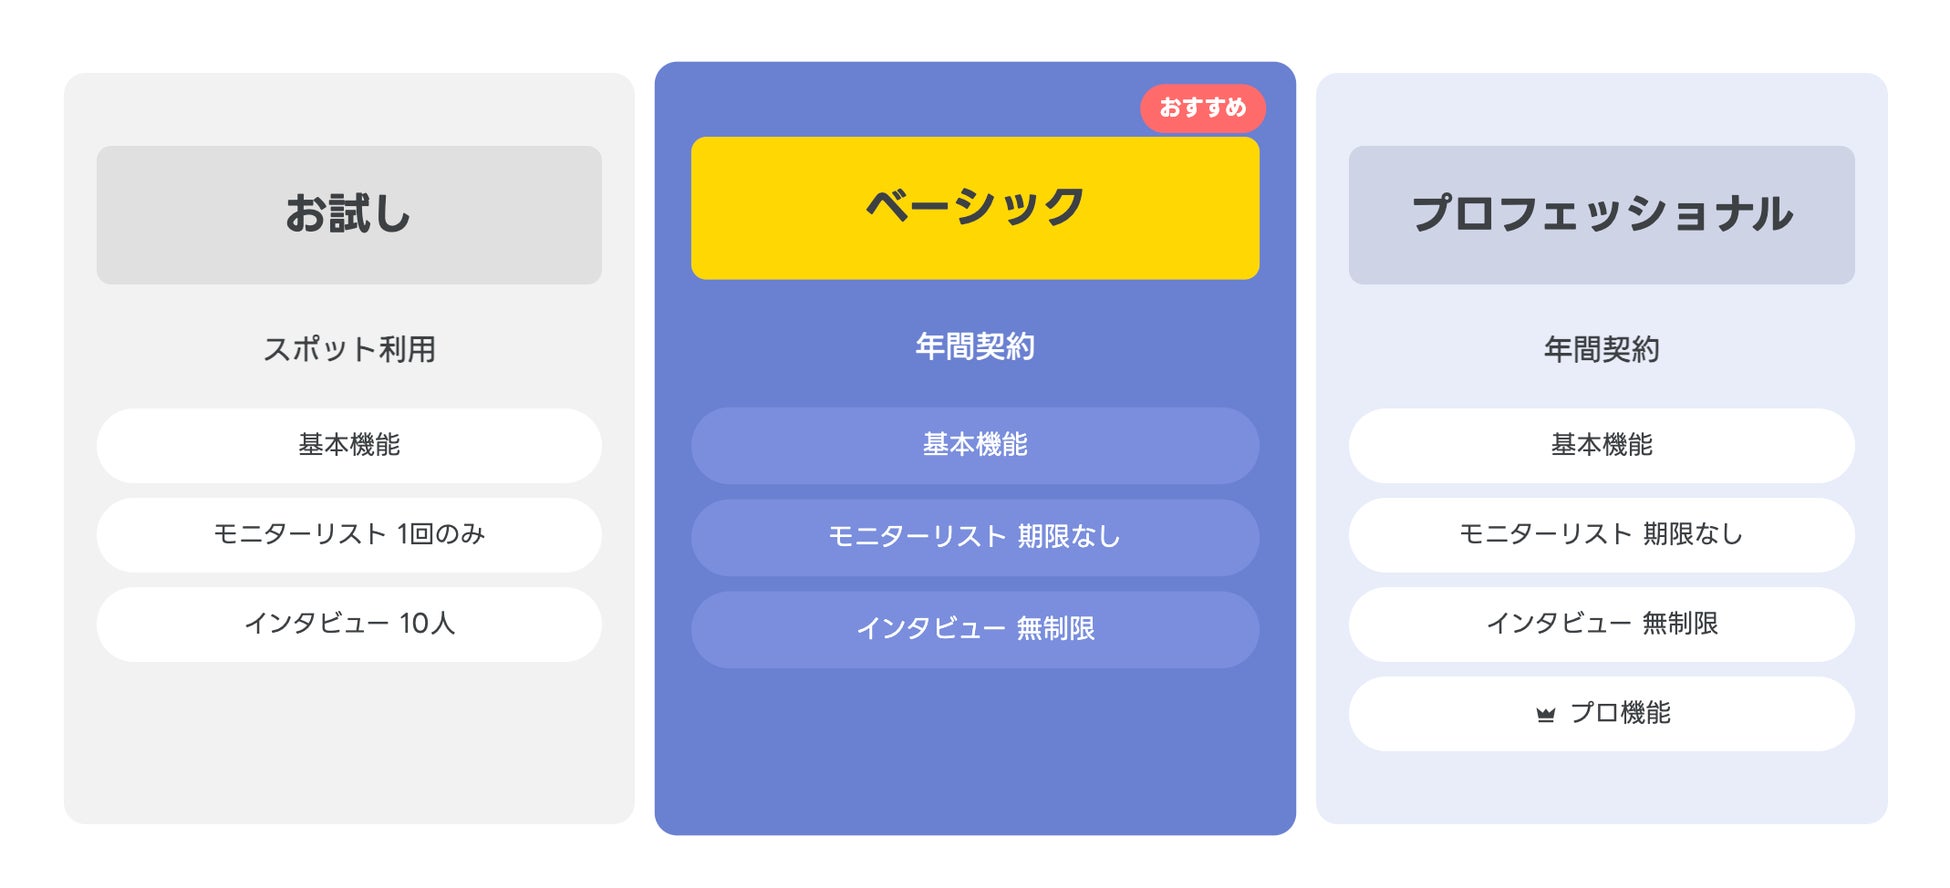Click empty space below インタビュー 10人
Image resolution: width=1950 pixels, height=888 pixels.
[349, 740]
